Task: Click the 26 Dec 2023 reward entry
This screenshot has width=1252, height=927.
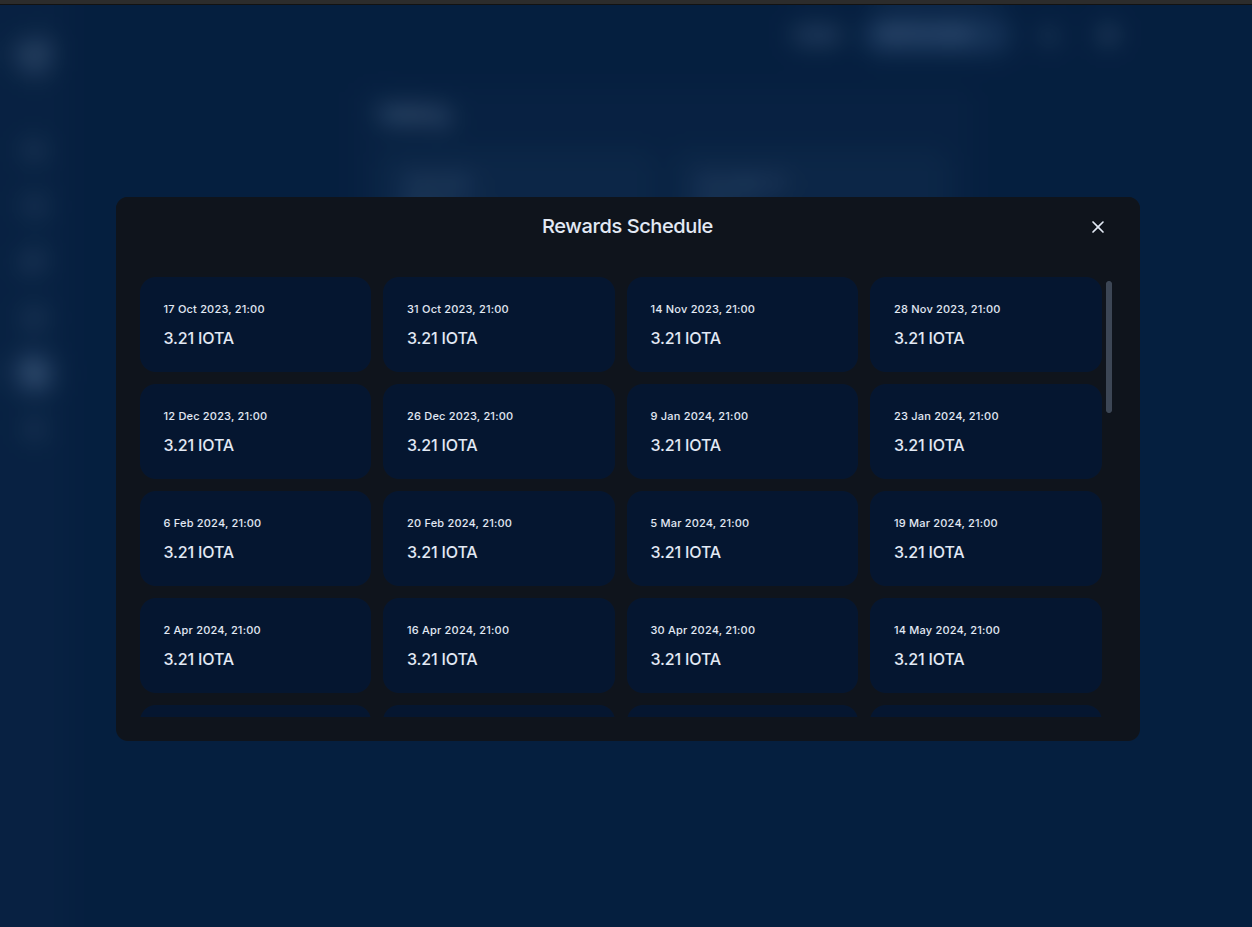Action: 499,432
